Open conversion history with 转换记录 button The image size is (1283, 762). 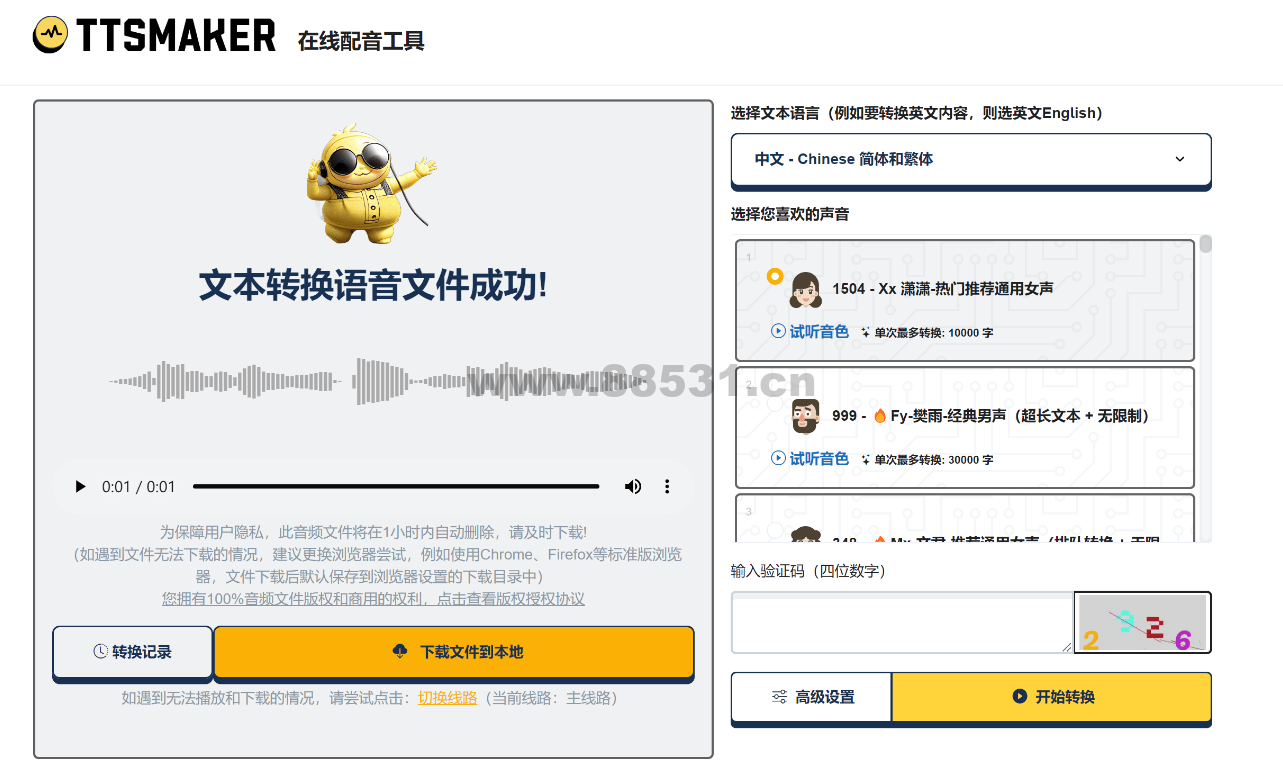coord(132,652)
